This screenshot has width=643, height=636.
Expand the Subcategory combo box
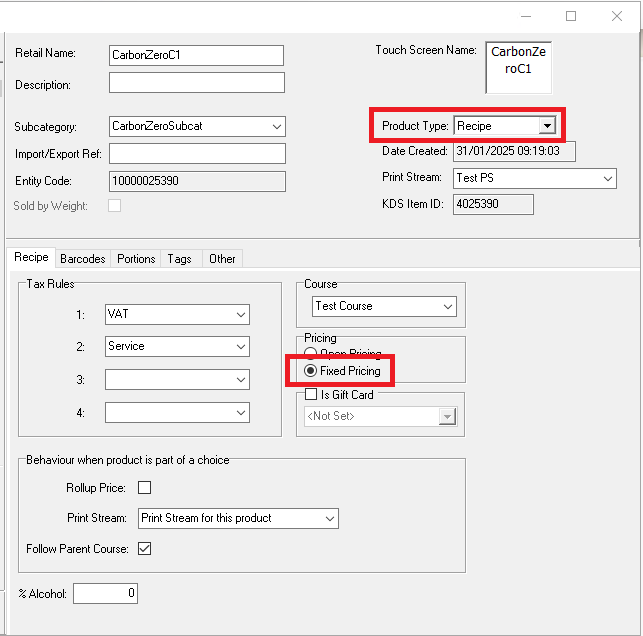click(276, 127)
